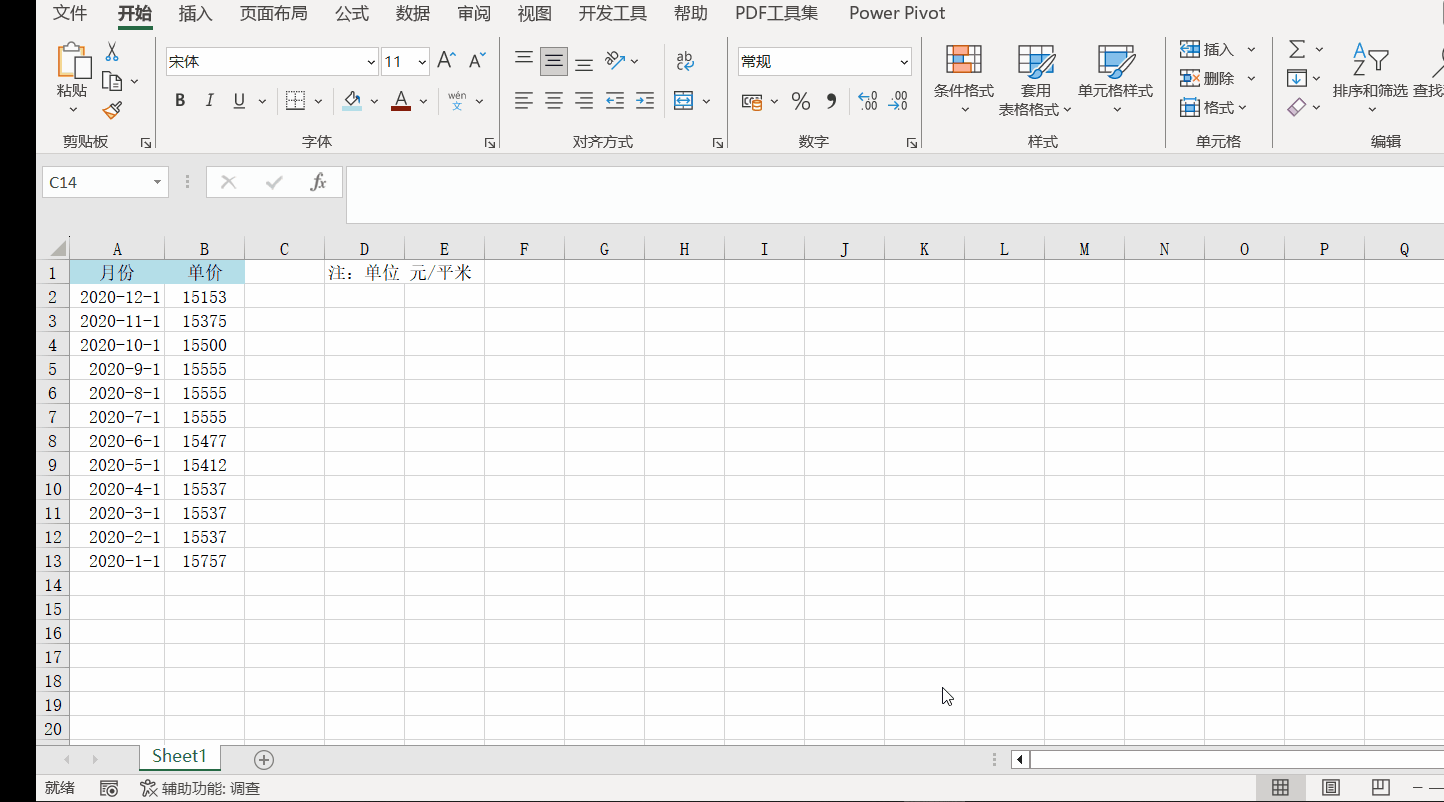Click the increase decimal icon
Image resolution: width=1444 pixels, height=802 pixels.
tap(866, 100)
